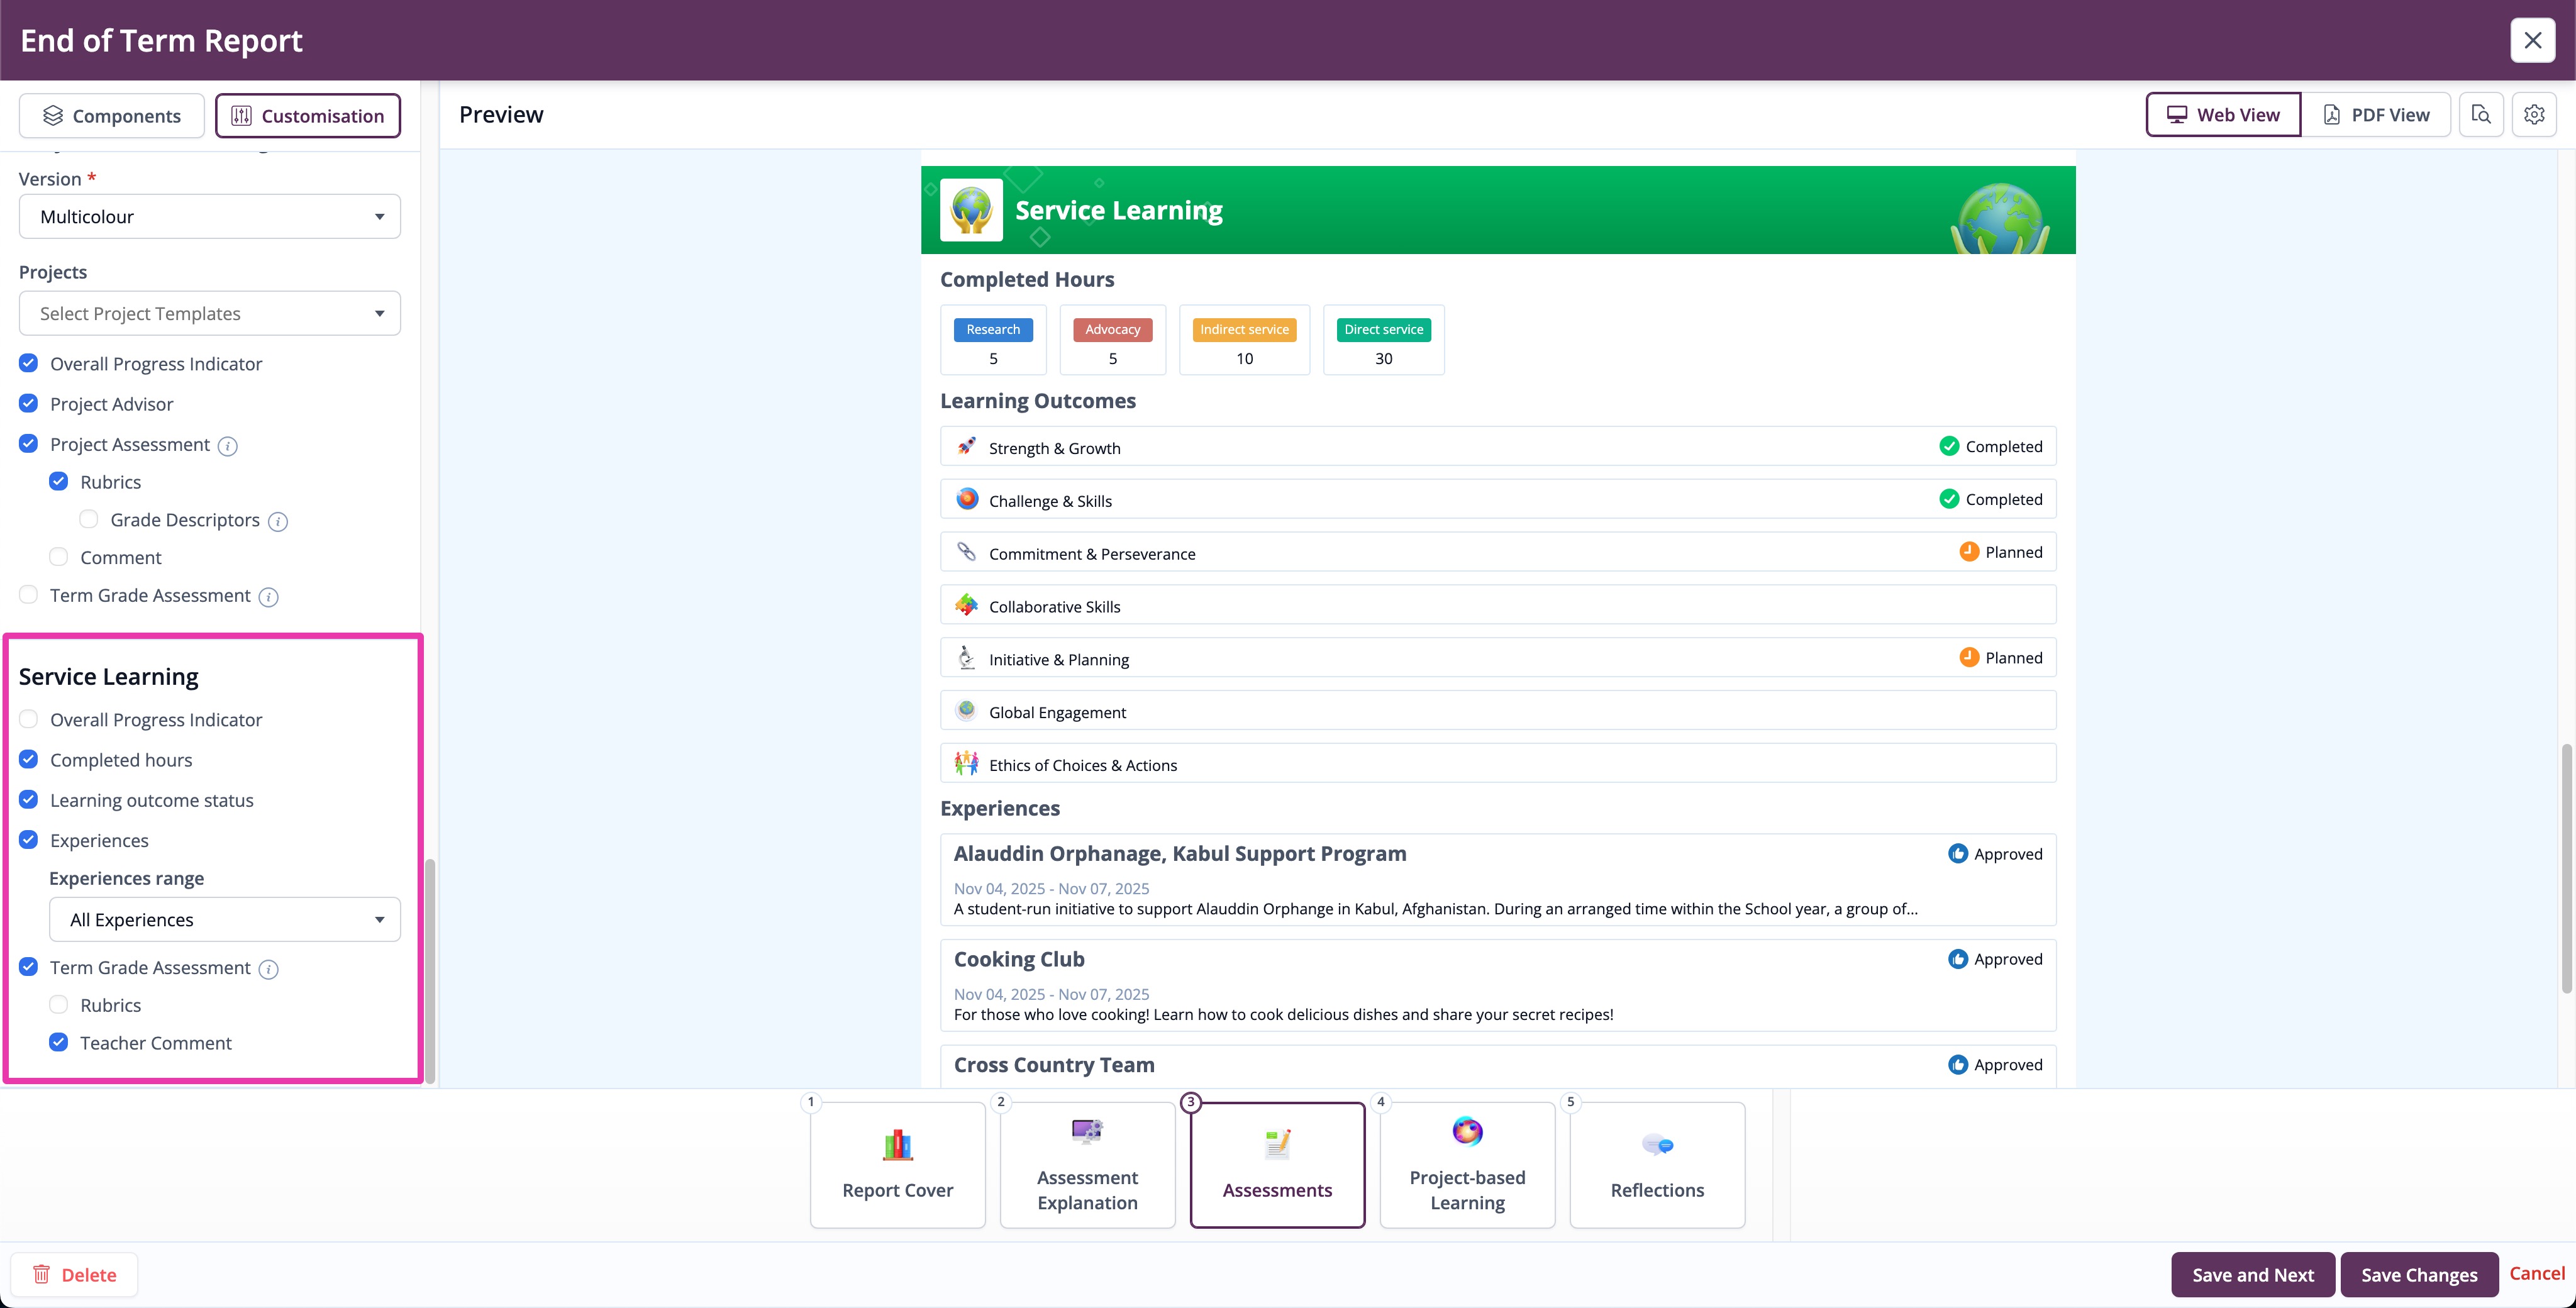Switch to the Components tab

pyautogui.click(x=111, y=116)
